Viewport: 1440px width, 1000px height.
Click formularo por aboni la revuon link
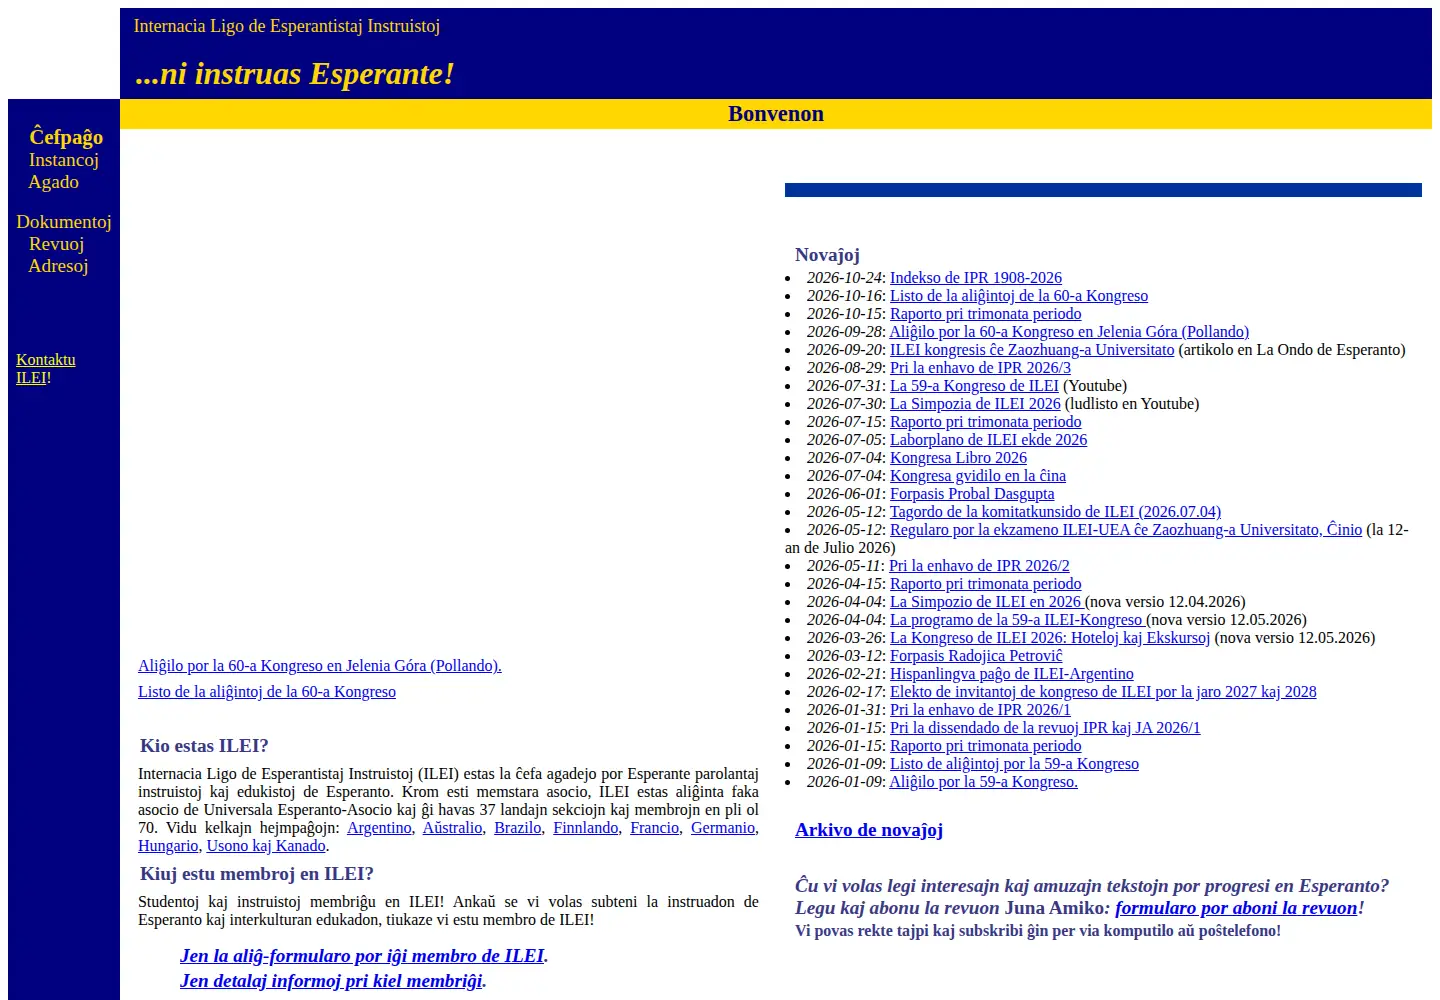[1236, 908]
